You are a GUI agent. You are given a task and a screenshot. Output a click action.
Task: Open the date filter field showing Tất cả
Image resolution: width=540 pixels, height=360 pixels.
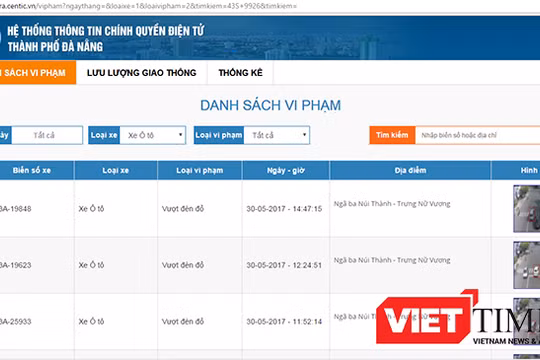point(47,135)
